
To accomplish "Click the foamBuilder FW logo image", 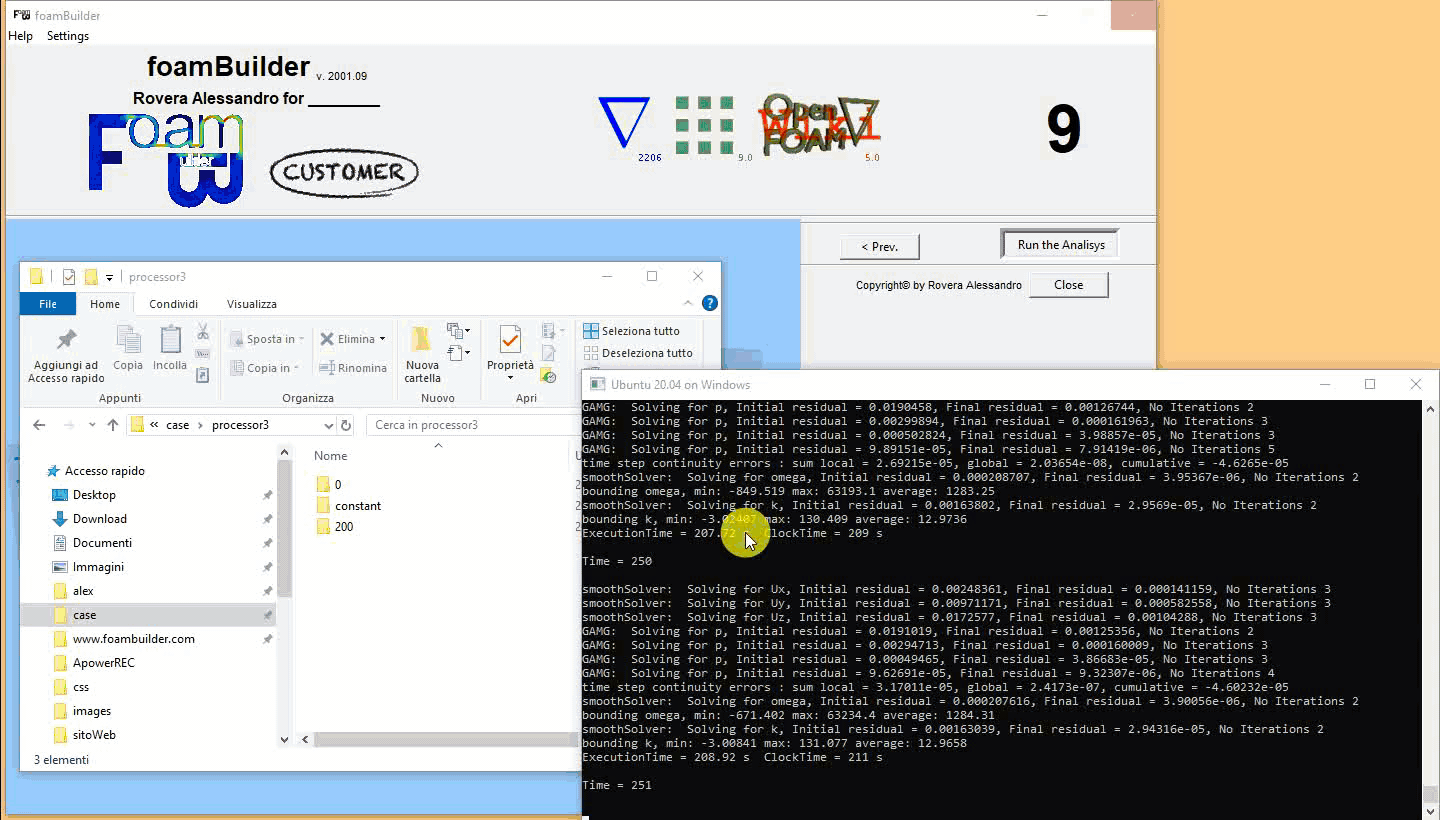I will coord(166,159).
